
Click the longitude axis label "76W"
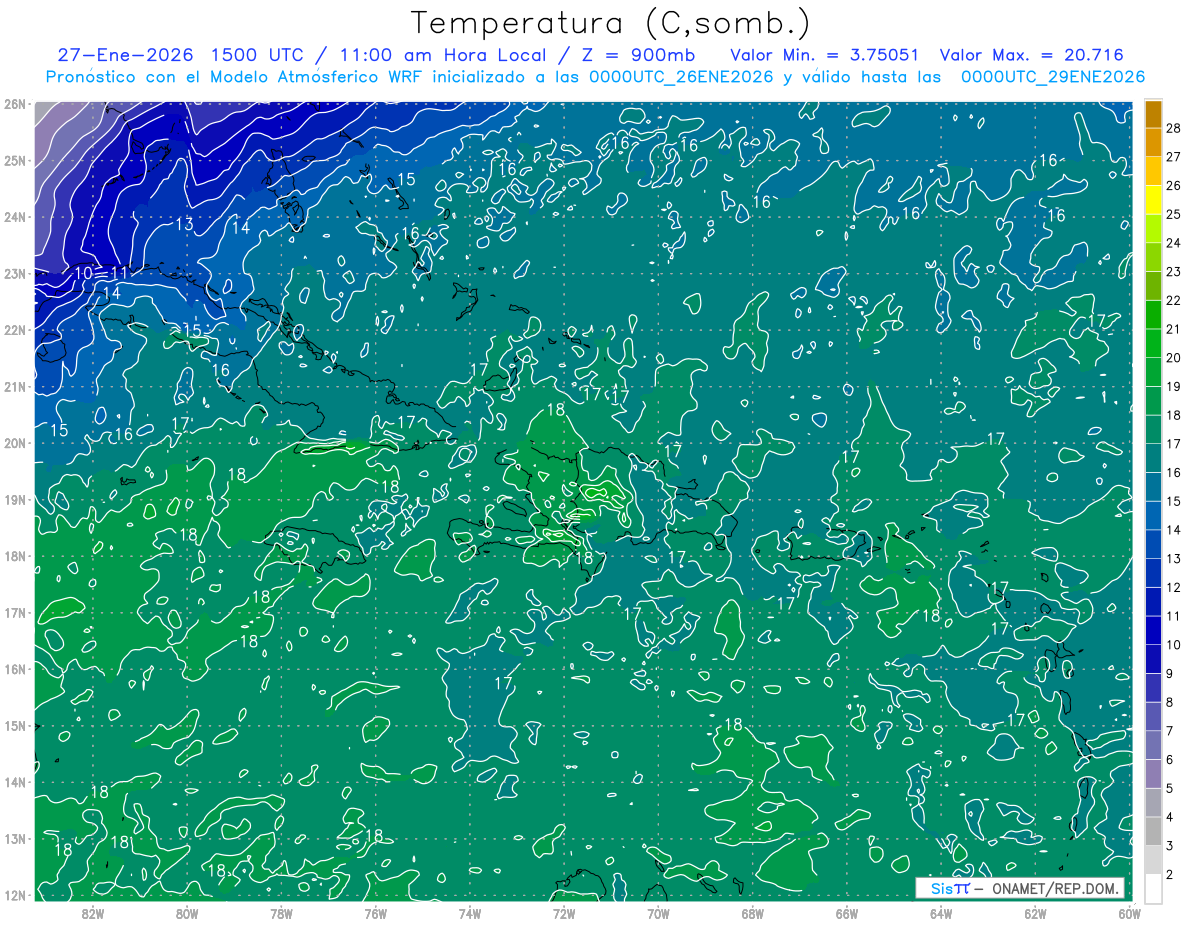point(375,913)
